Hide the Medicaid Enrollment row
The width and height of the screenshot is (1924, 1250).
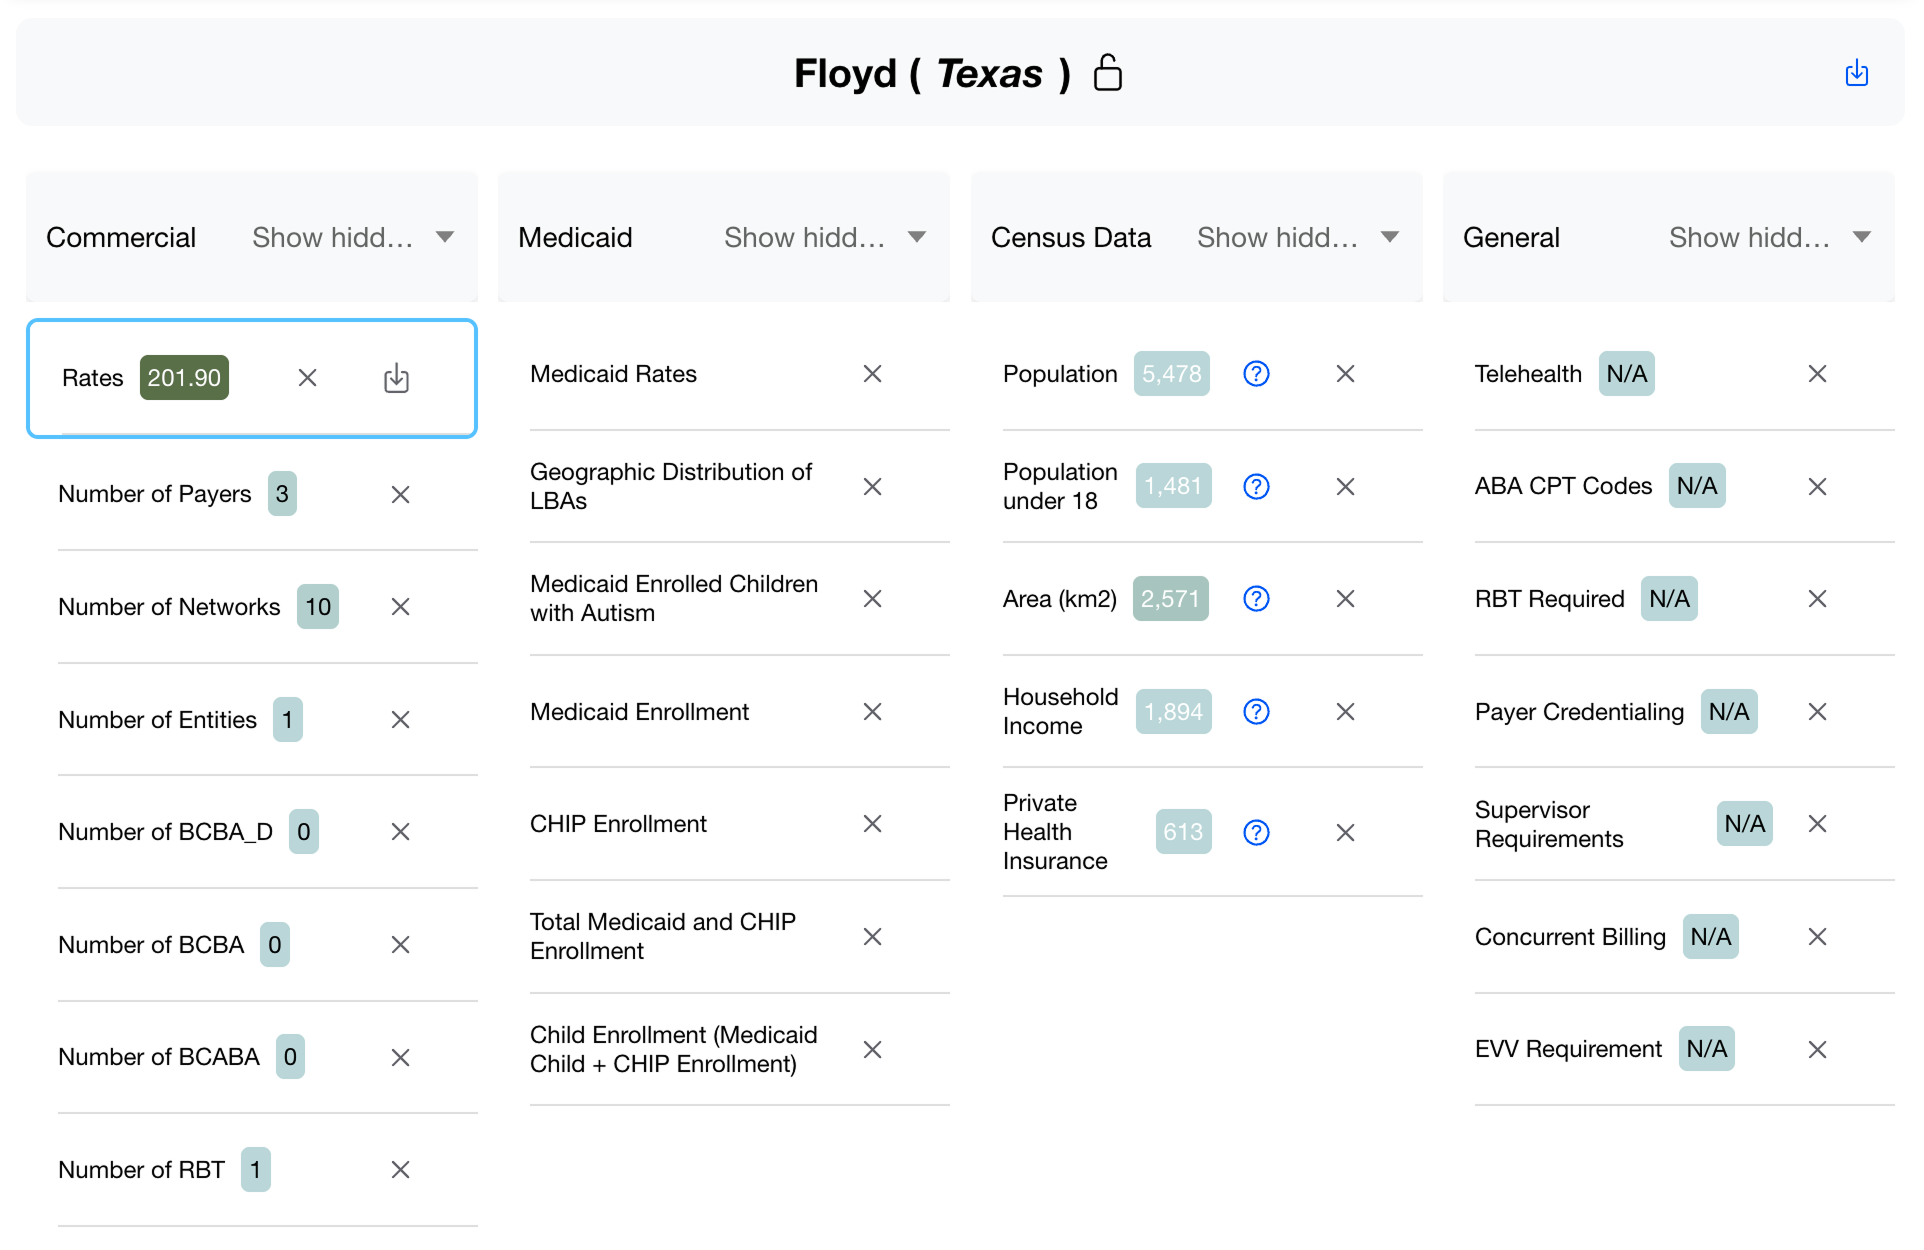pyautogui.click(x=873, y=712)
